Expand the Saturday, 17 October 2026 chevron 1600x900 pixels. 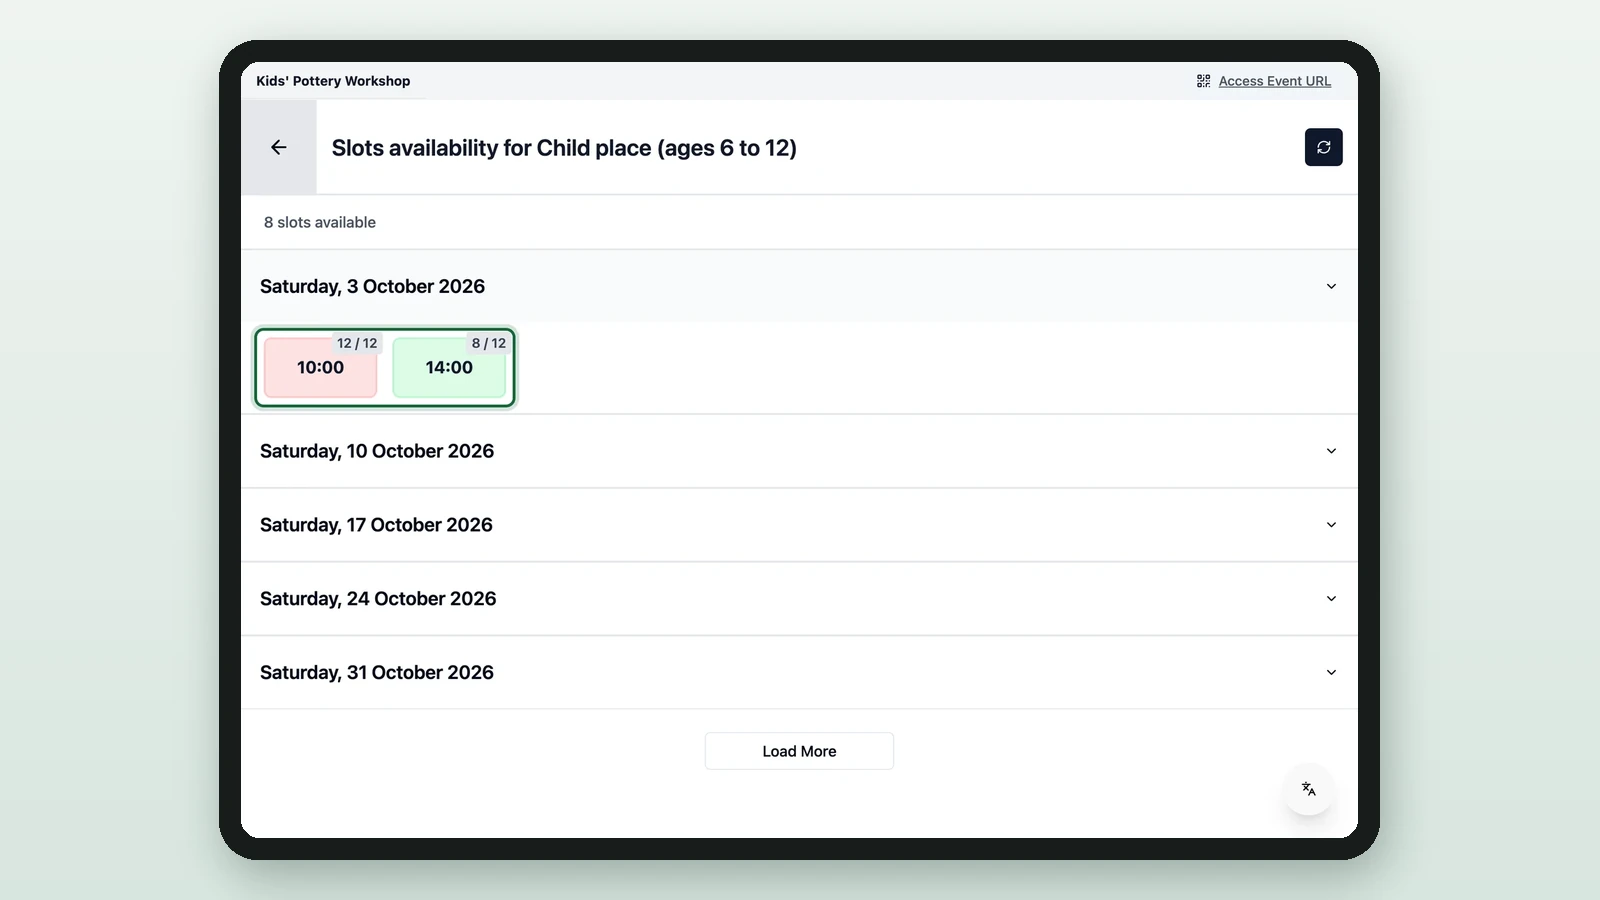point(1331,525)
